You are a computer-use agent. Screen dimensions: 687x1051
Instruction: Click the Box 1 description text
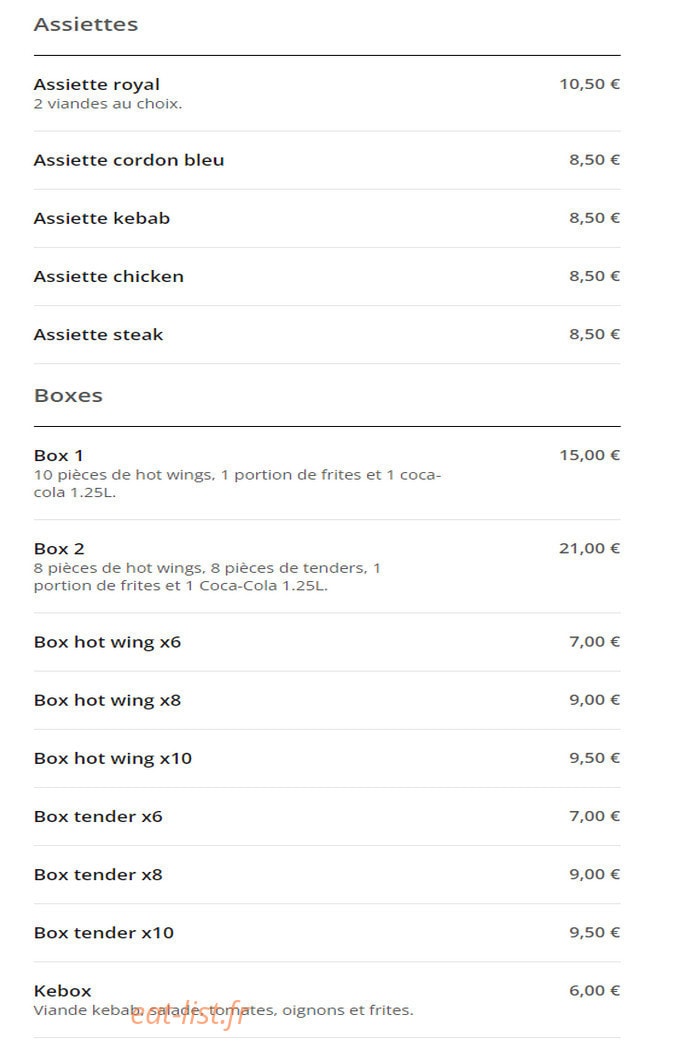click(x=237, y=484)
